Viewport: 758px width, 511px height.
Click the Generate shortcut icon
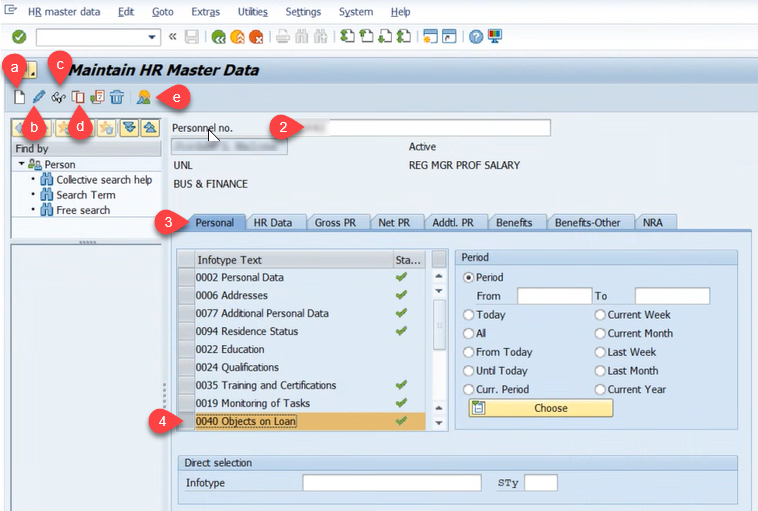pyautogui.click(x=449, y=37)
